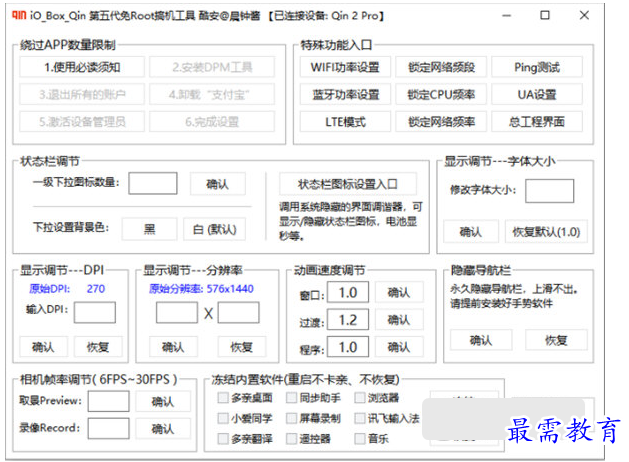
Task: Click the 原始分辨率: 576x1440 text
Action: (x=201, y=288)
